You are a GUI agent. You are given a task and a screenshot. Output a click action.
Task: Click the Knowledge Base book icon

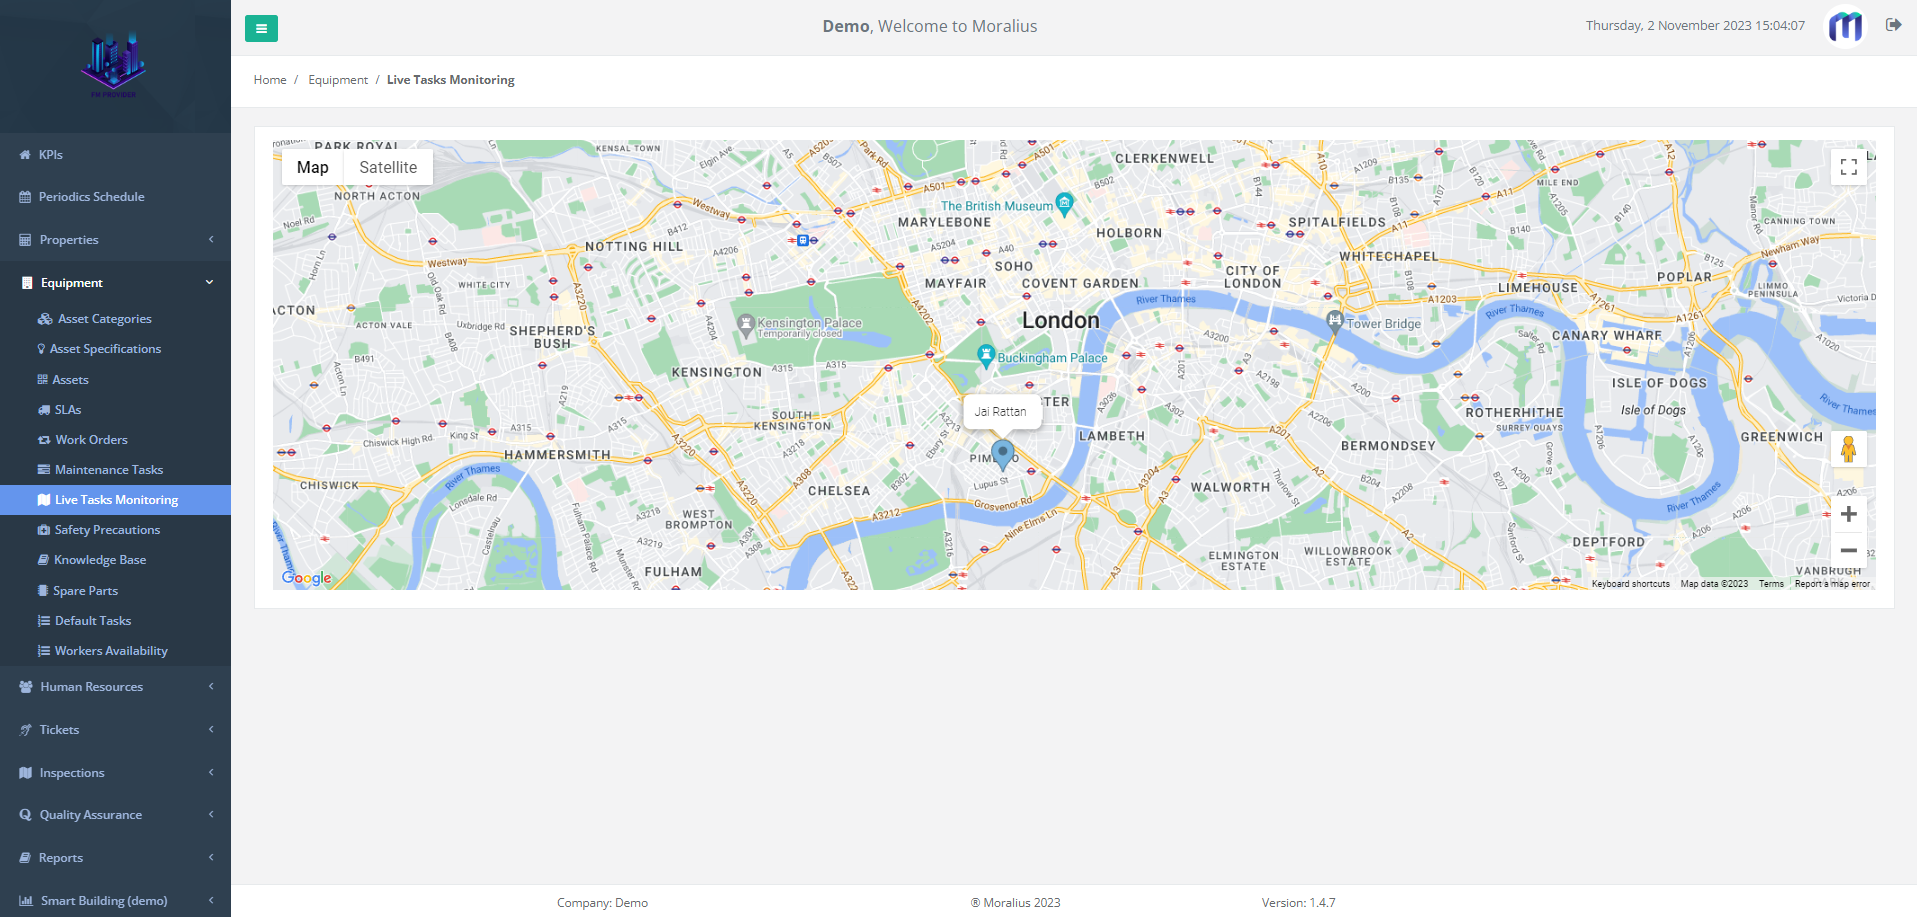(43, 560)
